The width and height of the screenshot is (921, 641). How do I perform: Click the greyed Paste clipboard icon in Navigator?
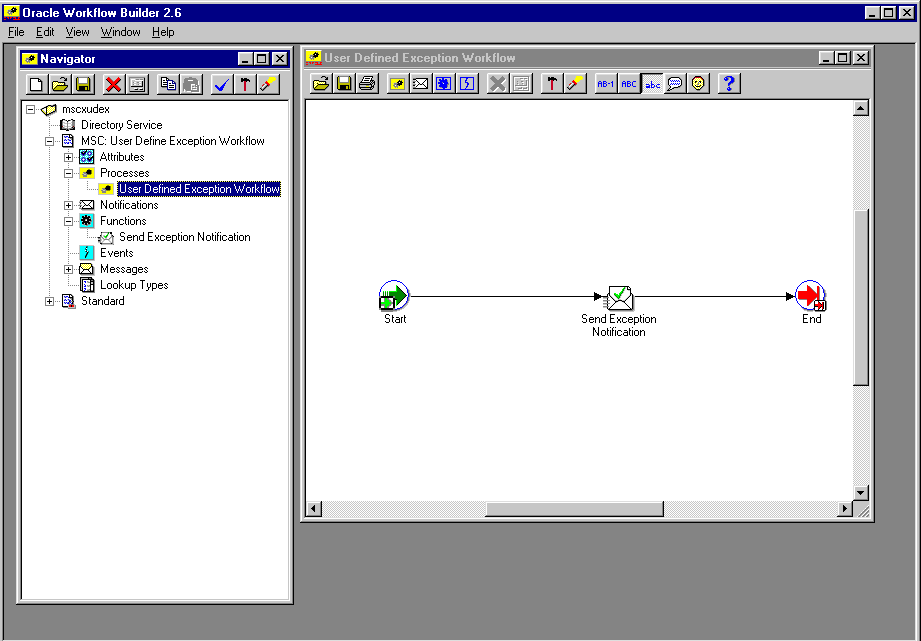pos(191,84)
